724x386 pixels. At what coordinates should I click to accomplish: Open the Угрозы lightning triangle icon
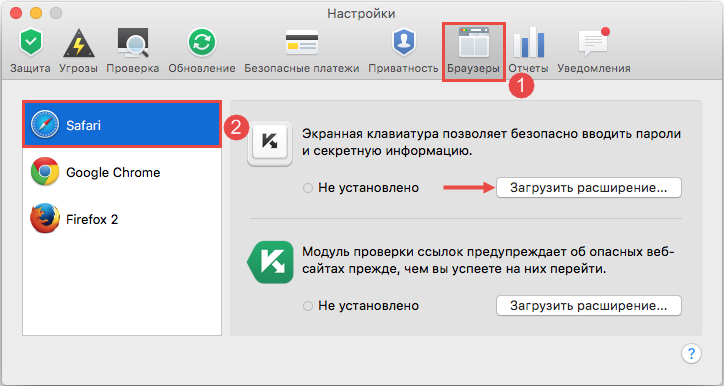click(78, 43)
